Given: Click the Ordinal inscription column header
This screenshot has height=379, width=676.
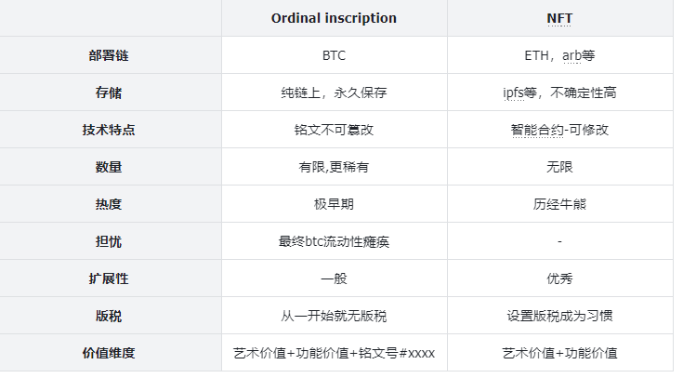Looking at the screenshot, I should [x=334, y=18].
